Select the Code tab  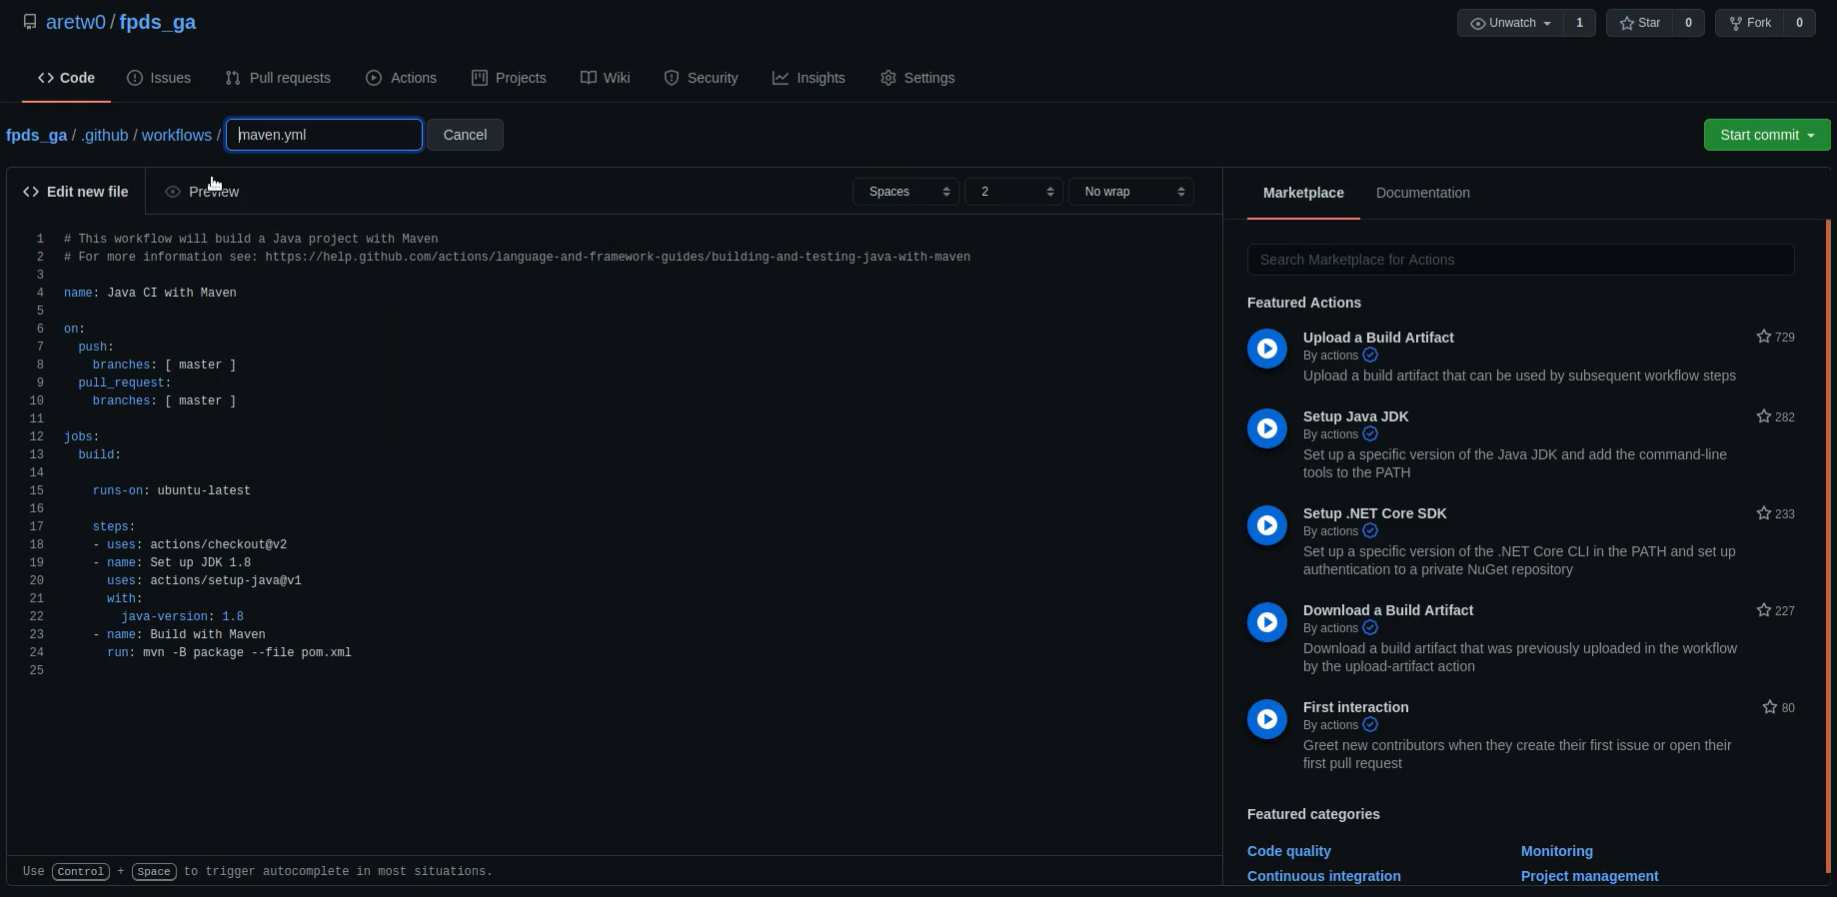(x=66, y=78)
